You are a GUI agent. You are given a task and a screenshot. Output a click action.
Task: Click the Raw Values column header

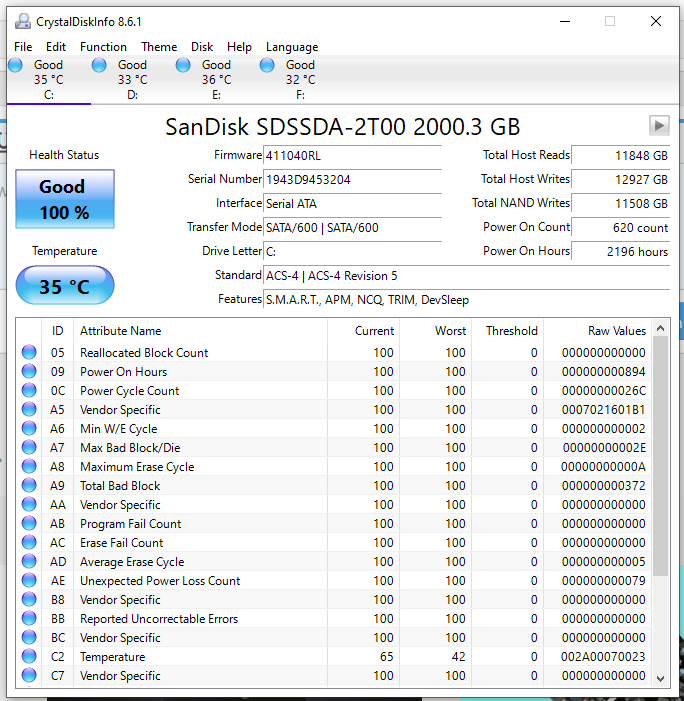pyautogui.click(x=597, y=331)
